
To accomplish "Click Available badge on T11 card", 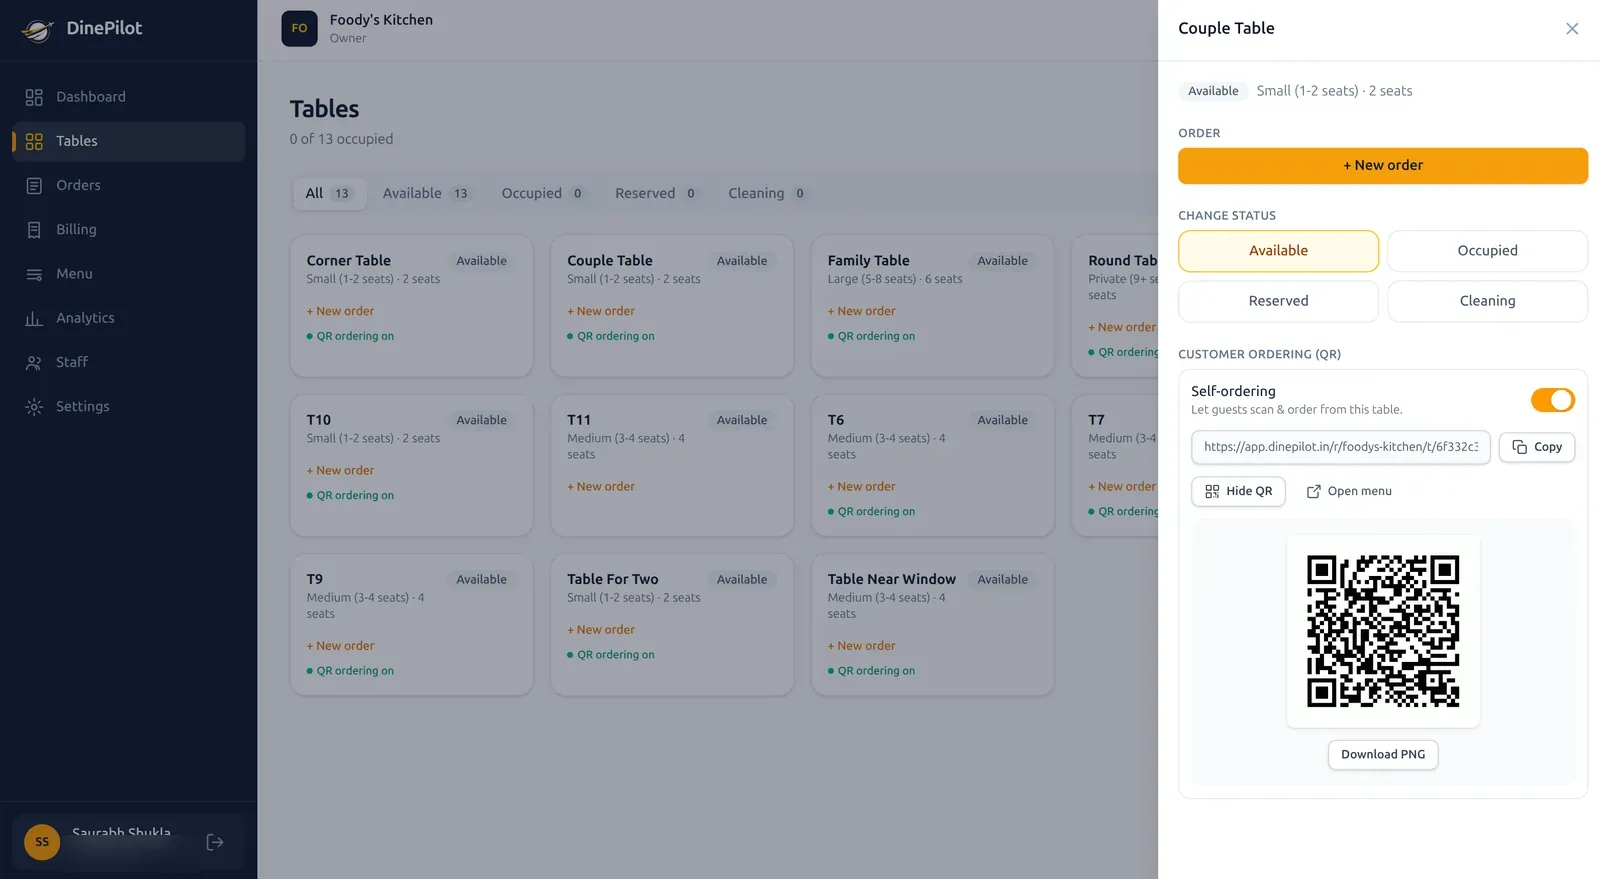I will (x=742, y=420).
